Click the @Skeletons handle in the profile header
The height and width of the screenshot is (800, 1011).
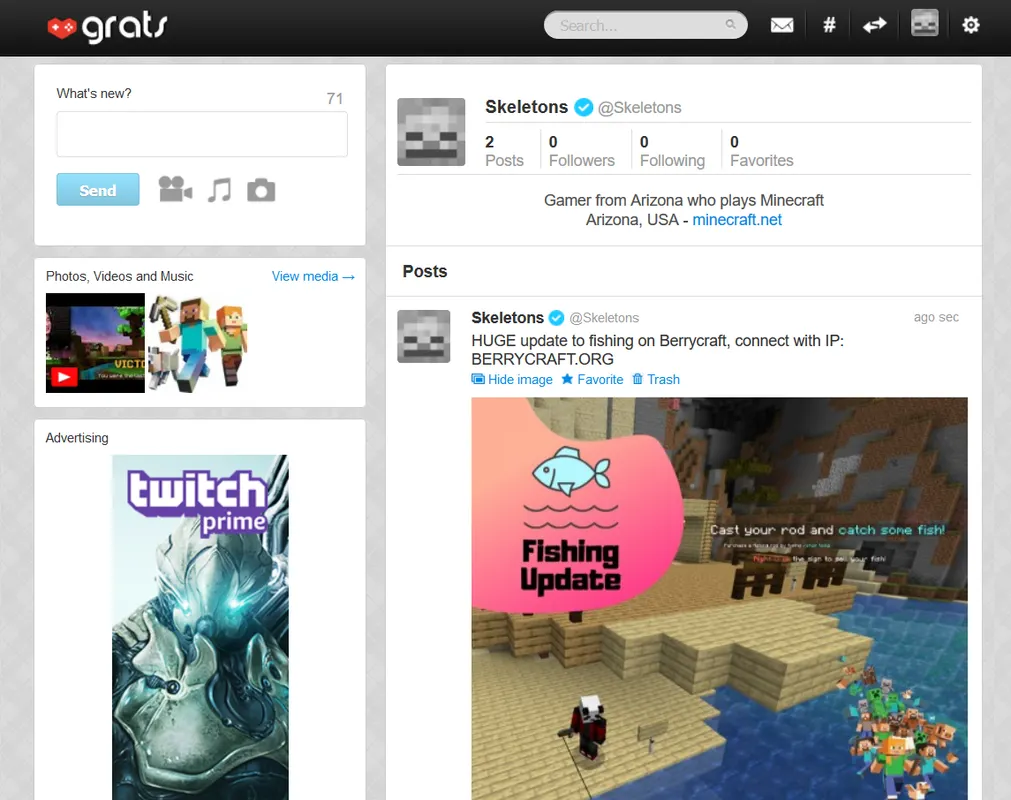coord(640,108)
